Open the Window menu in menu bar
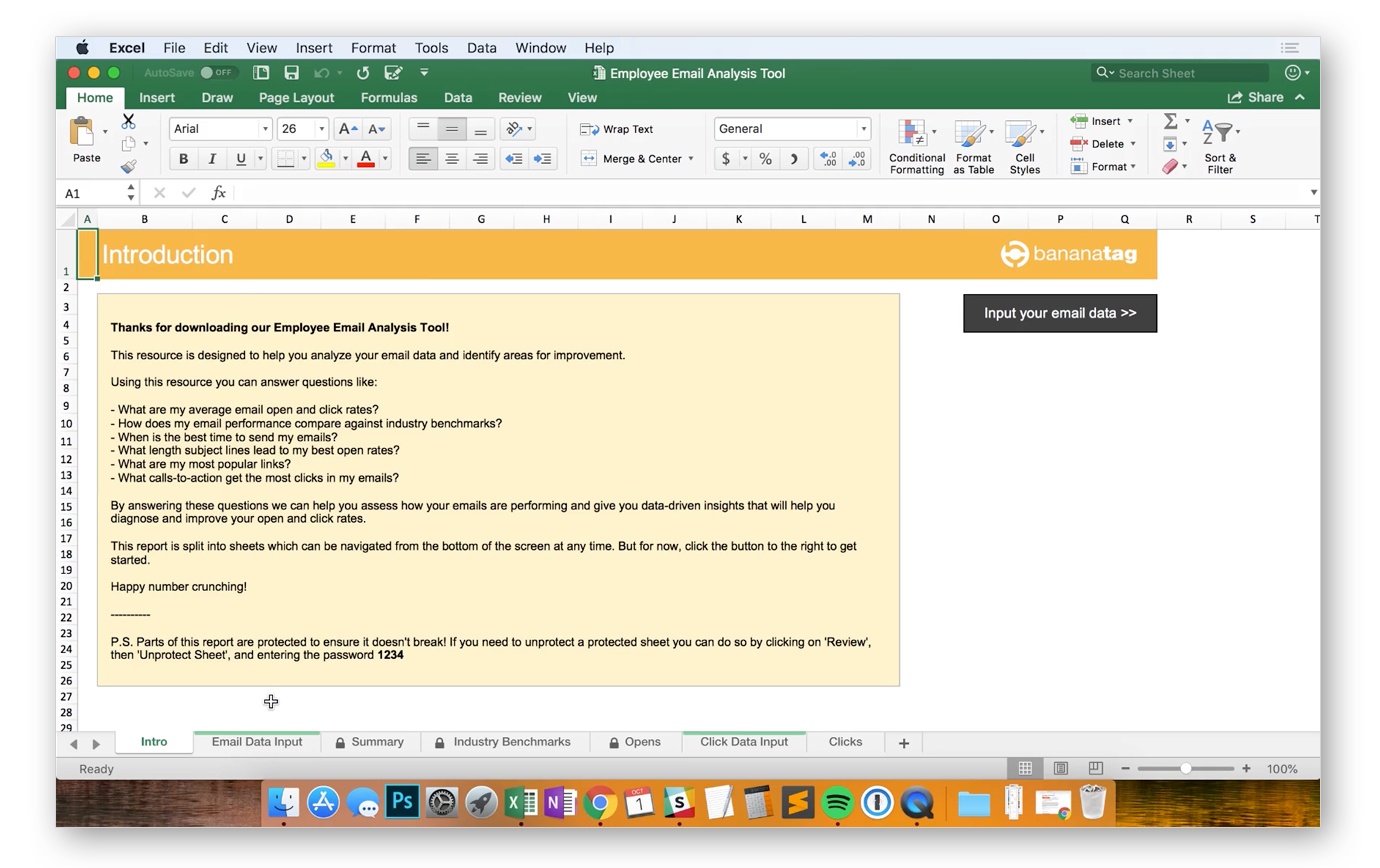Viewport: 1380px width, 868px height. click(x=541, y=48)
